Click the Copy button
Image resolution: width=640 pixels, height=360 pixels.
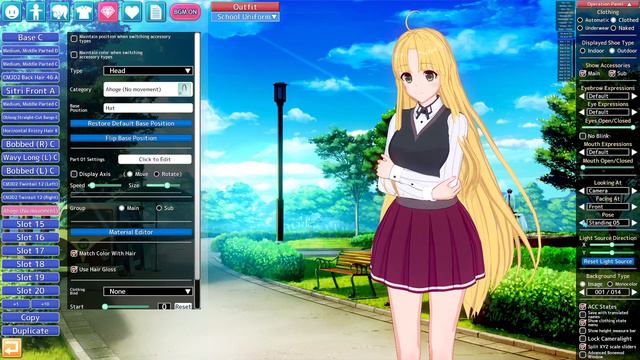tap(31, 318)
